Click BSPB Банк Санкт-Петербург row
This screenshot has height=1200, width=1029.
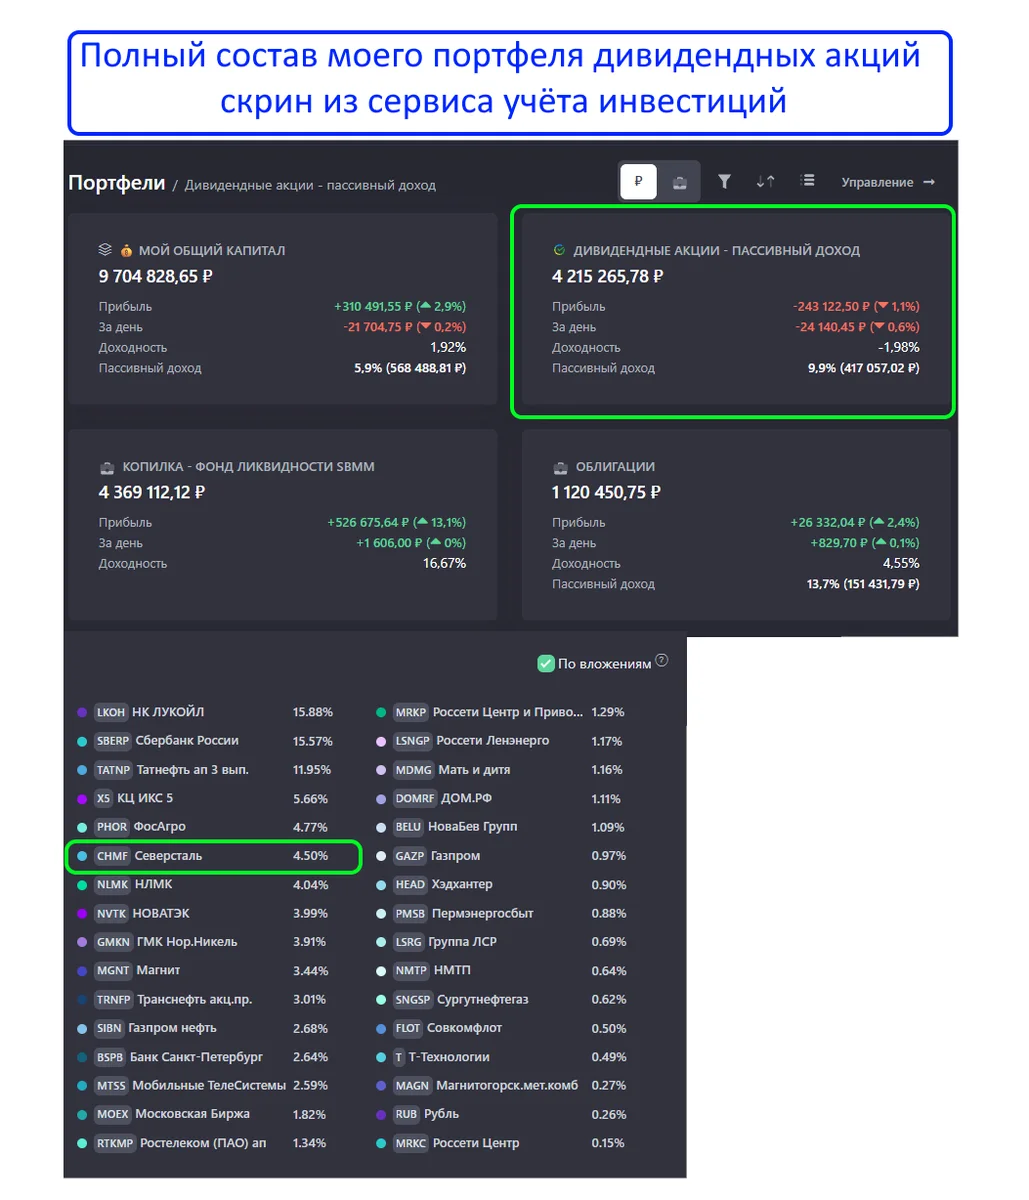tap(204, 1057)
